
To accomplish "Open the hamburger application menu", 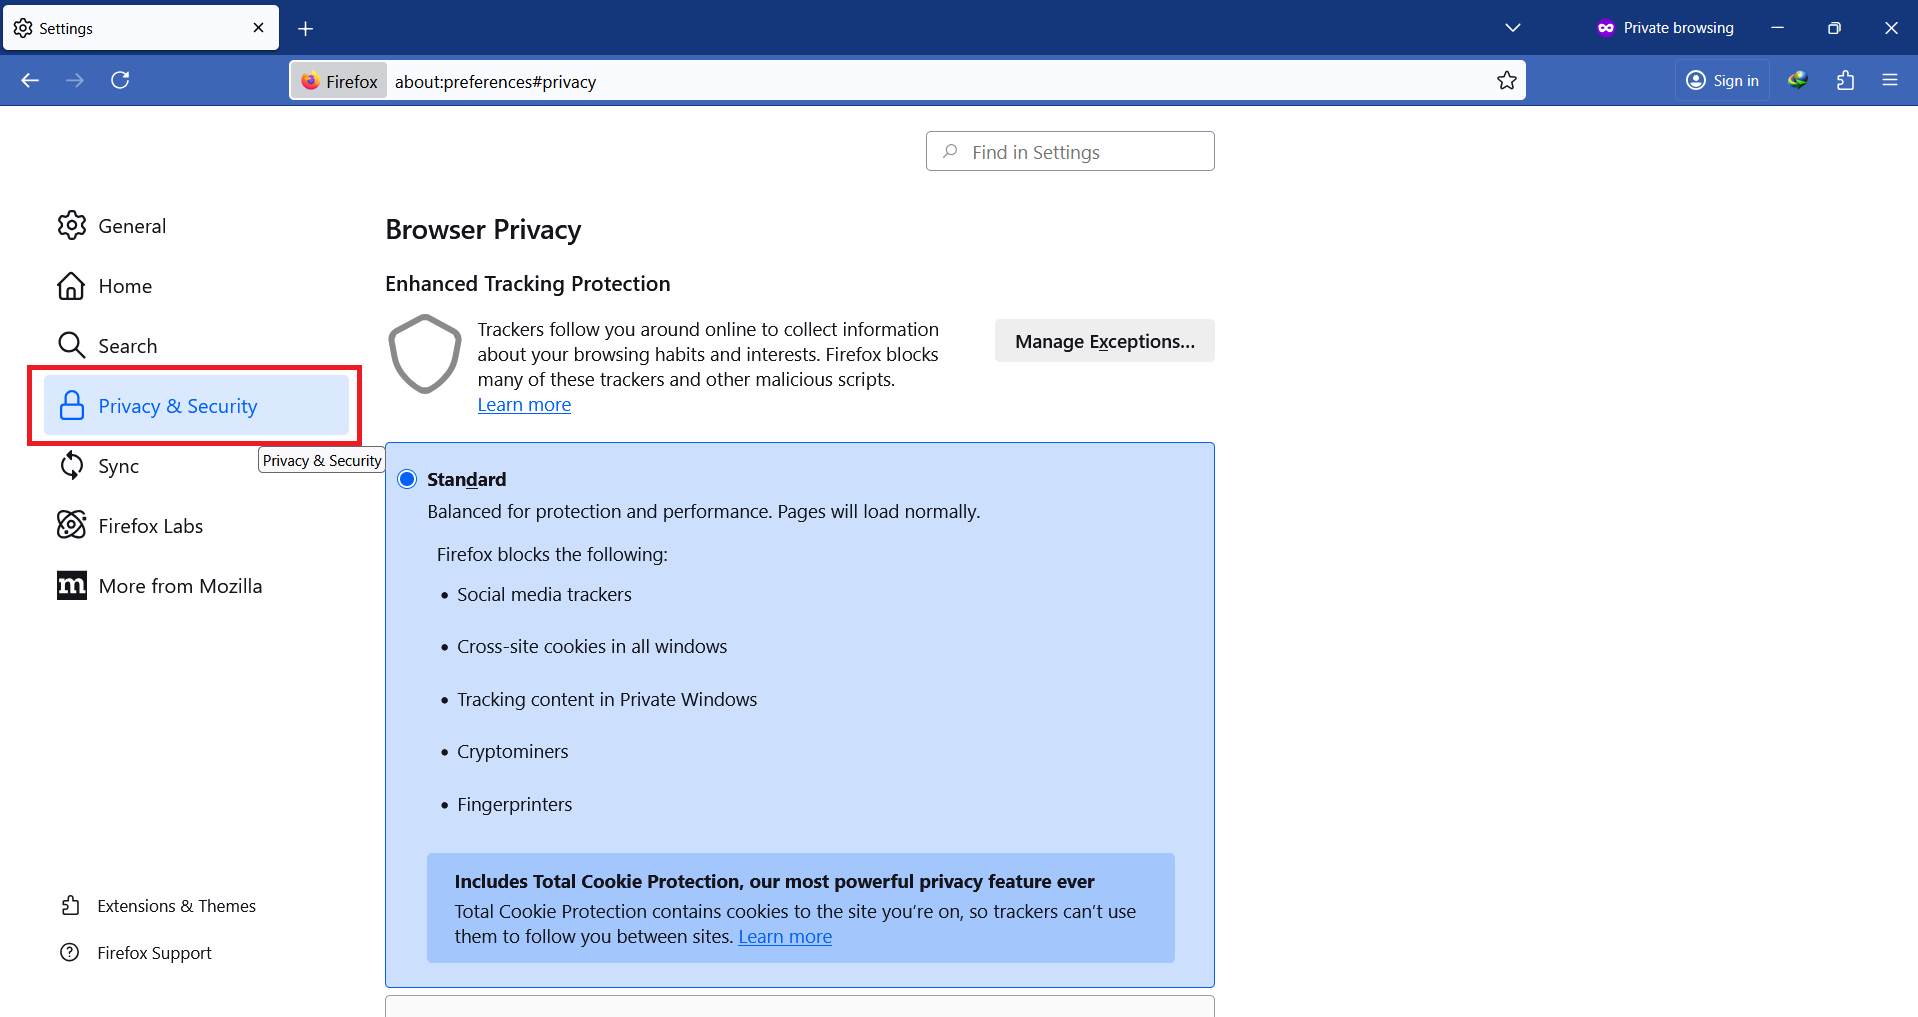I will pyautogui.click(x=1889, y=80).
